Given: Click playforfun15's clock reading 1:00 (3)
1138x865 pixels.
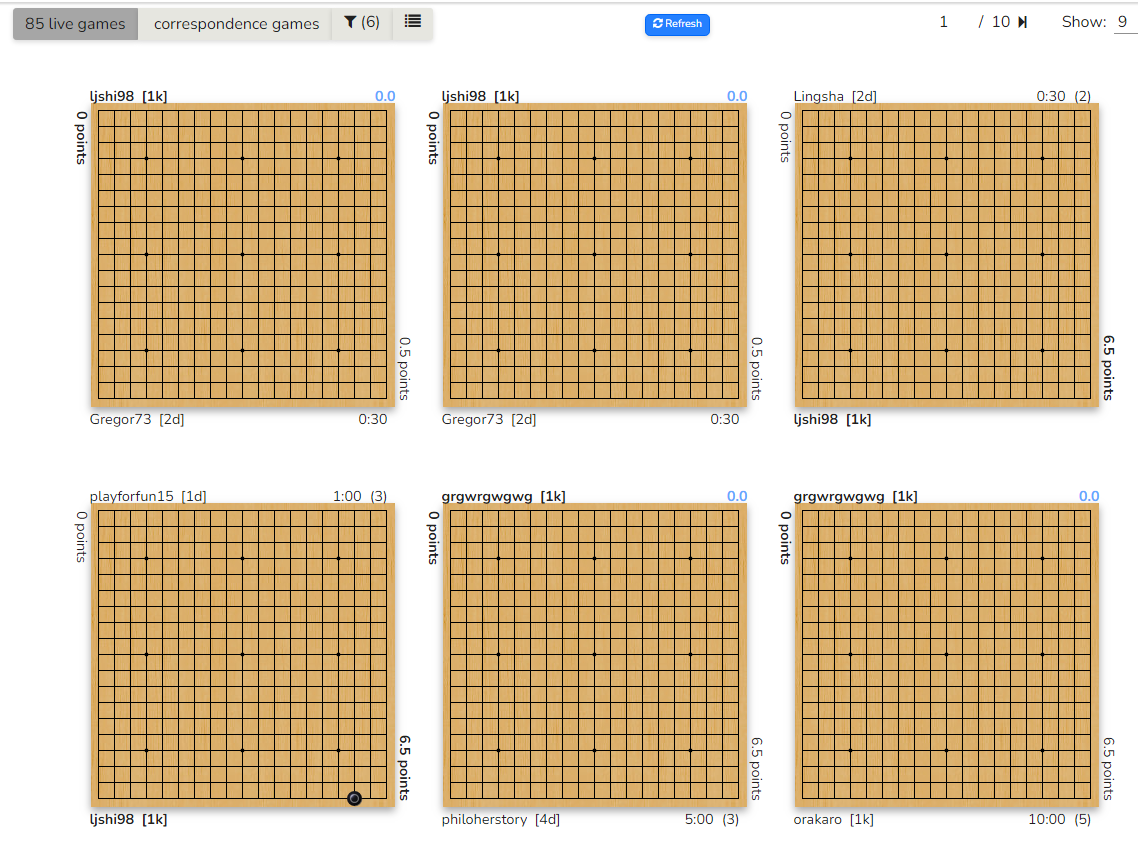Looking at the screenshot, I should (359, 496).
